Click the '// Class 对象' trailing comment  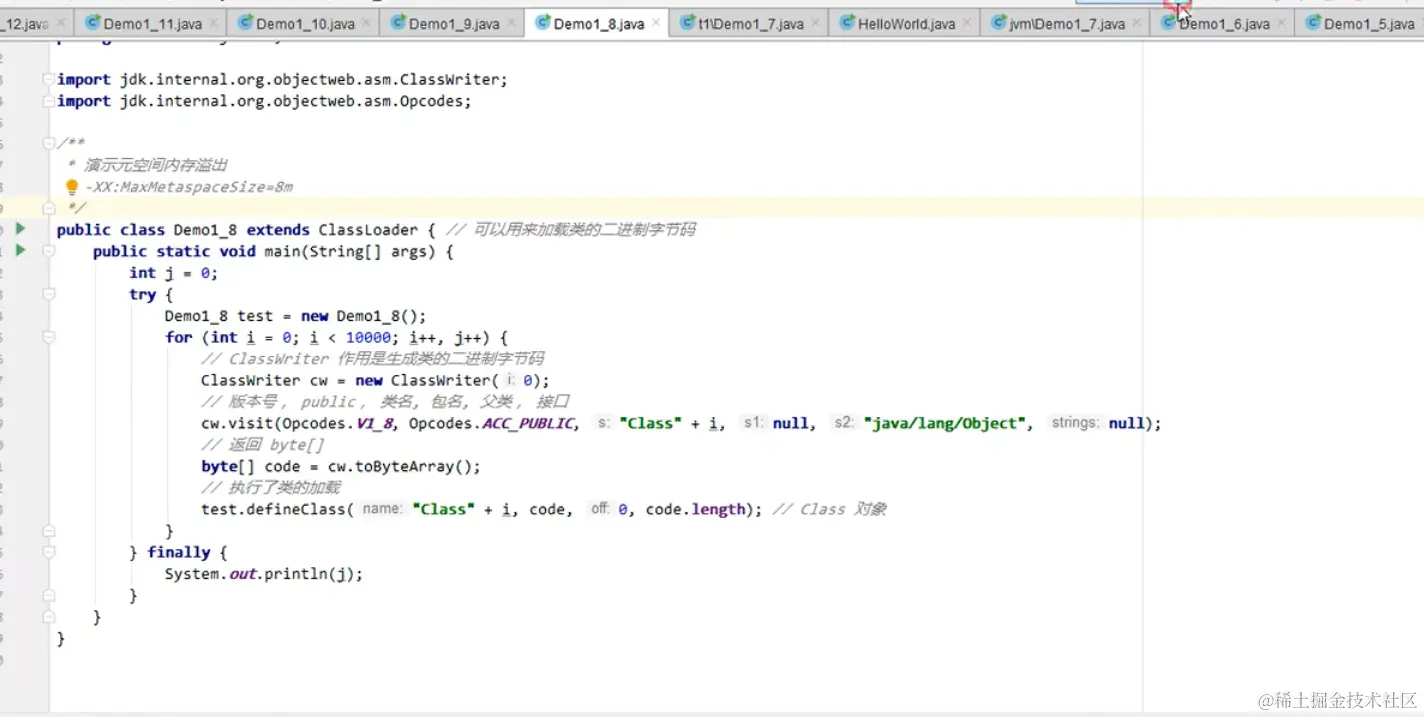pyautogui.click(x=829, y=509)
